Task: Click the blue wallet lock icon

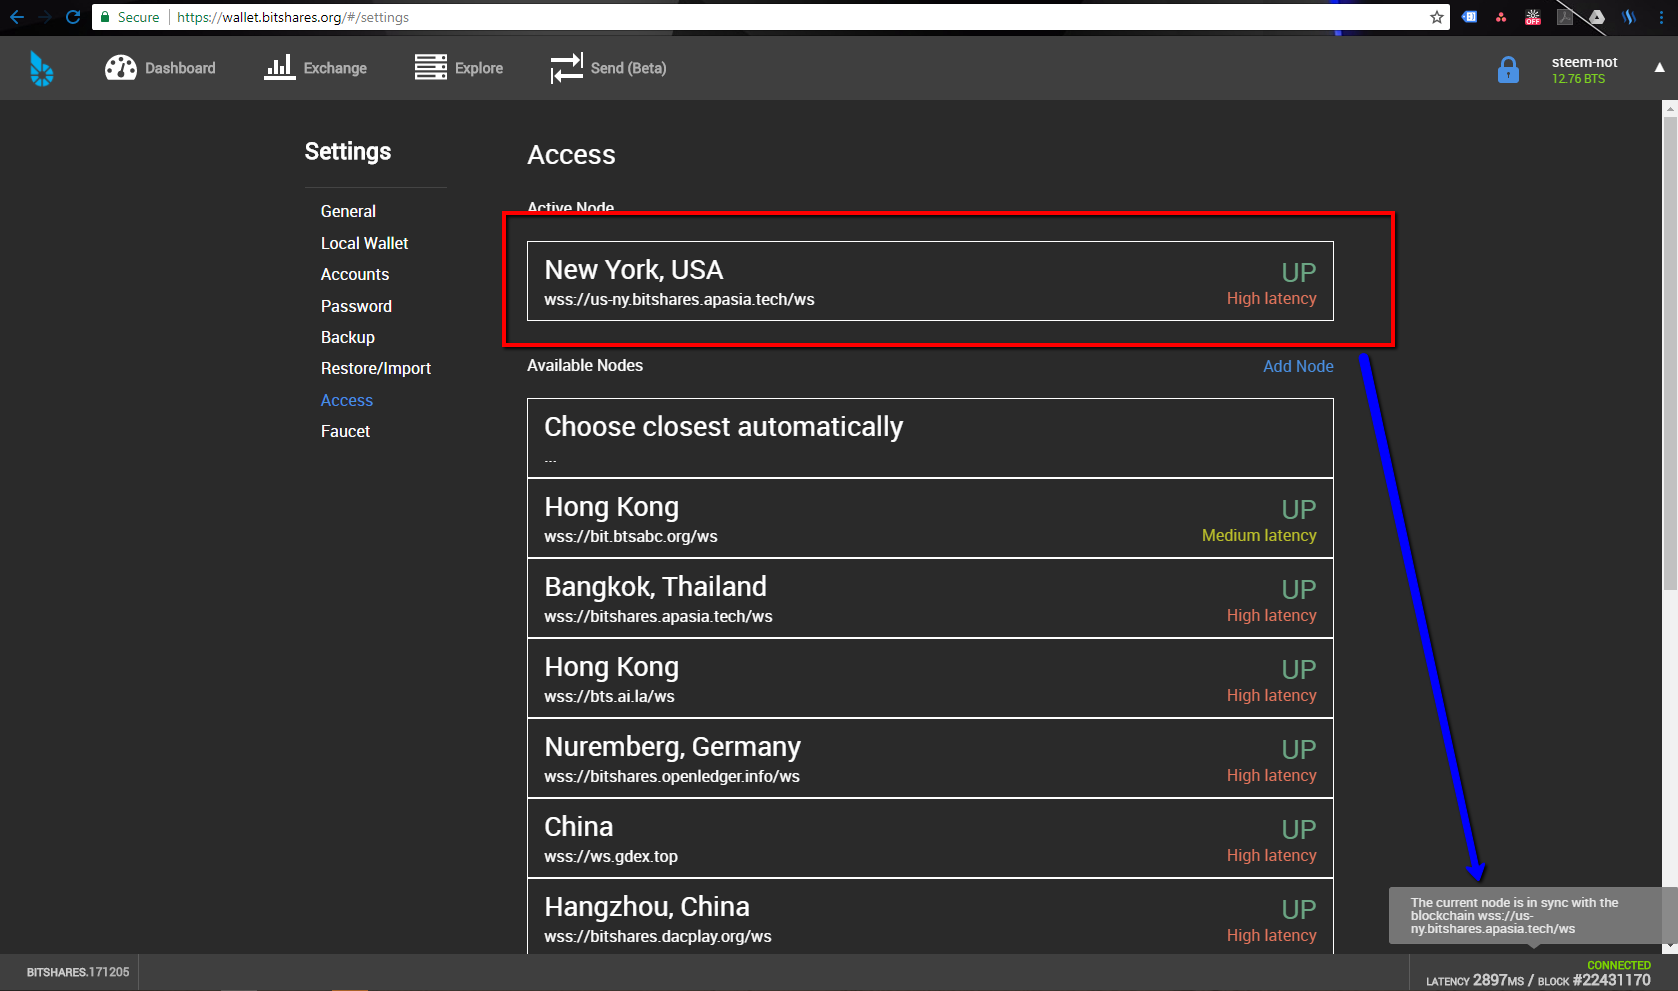Action: (x=1508, y=70)
